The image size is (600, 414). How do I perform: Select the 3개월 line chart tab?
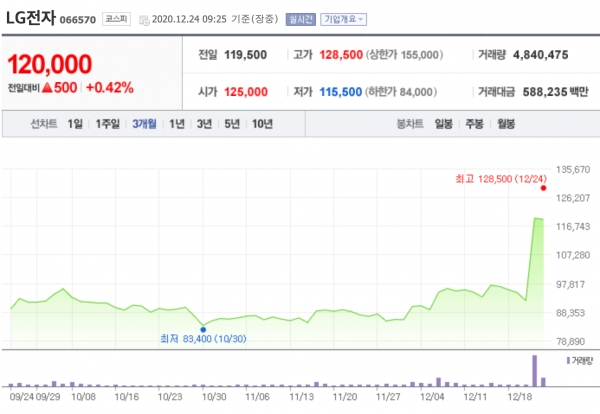click(x=144, y=124)
